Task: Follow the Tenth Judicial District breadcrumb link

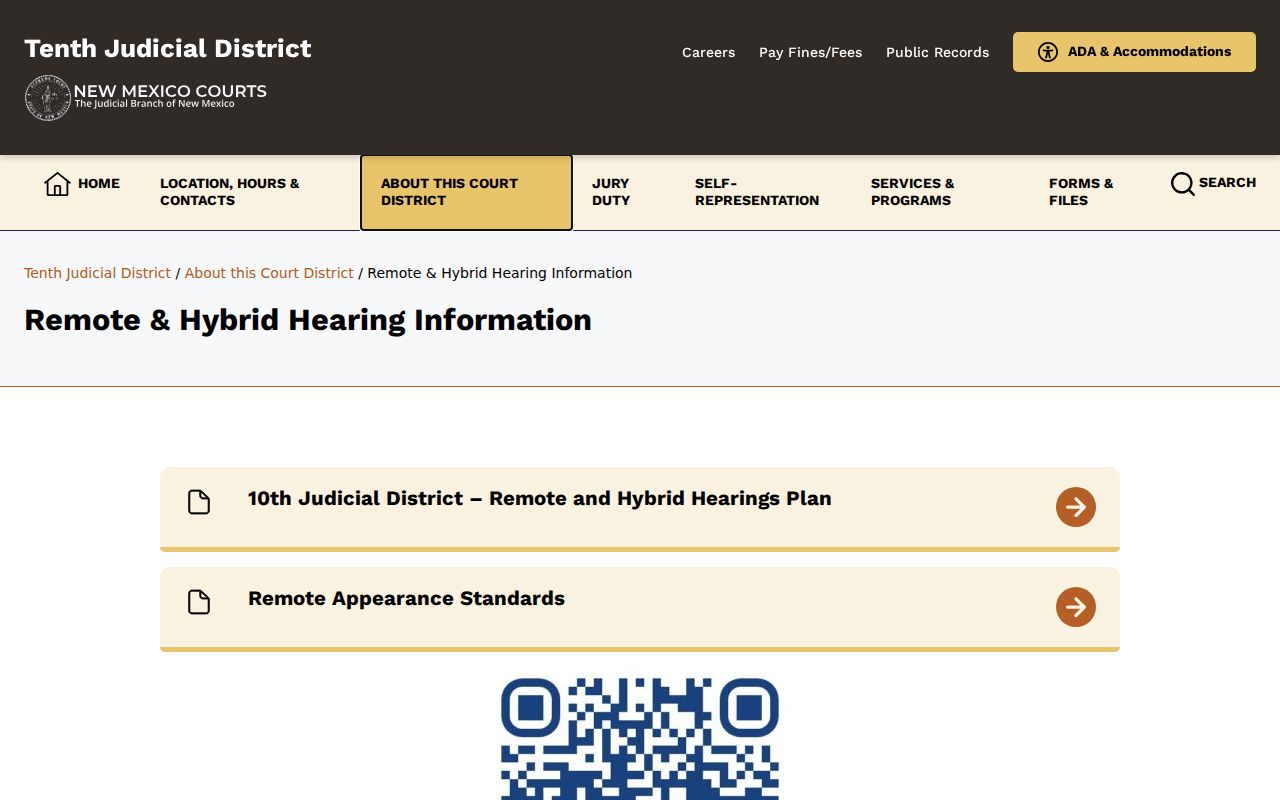Action: (98, 273)
